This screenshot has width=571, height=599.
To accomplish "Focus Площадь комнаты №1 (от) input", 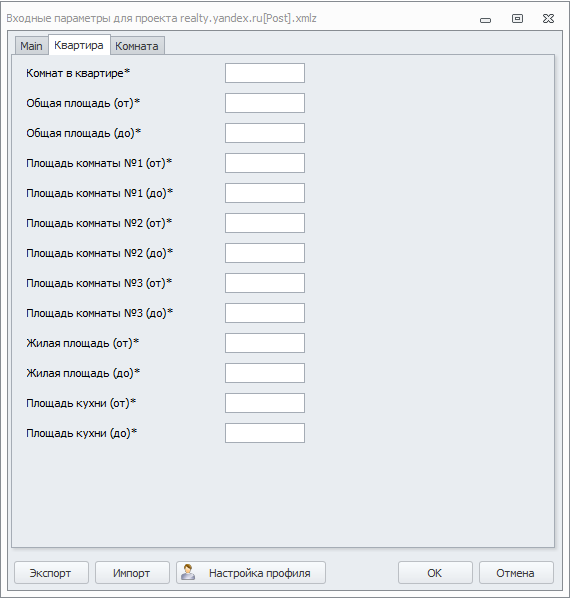I will click(265, 163).
